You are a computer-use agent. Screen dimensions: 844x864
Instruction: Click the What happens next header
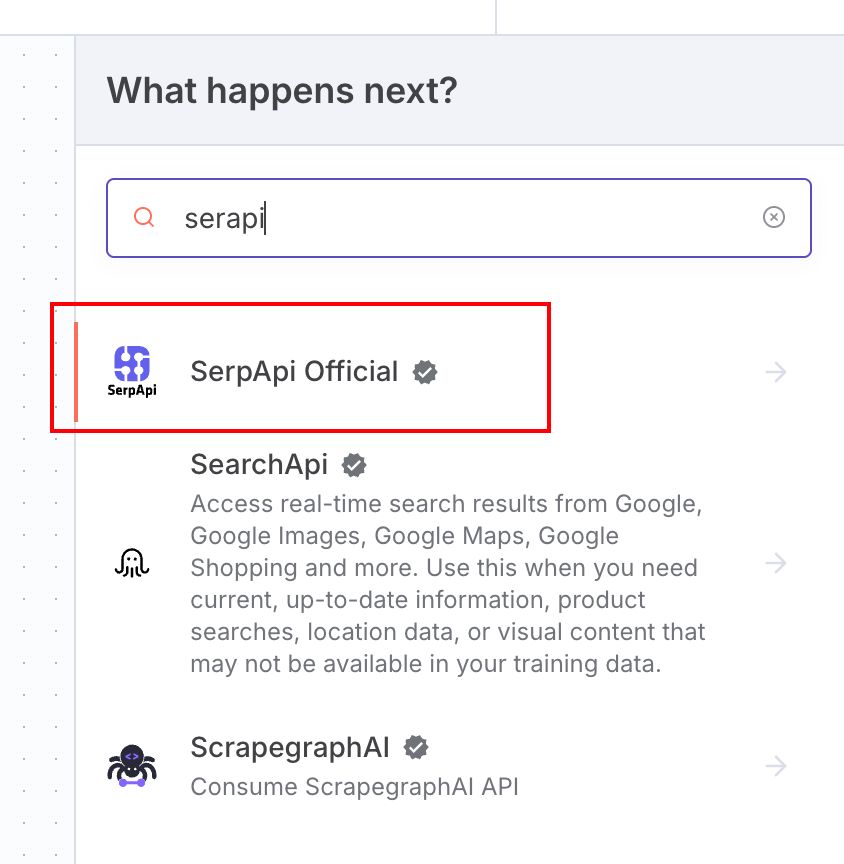282,90
